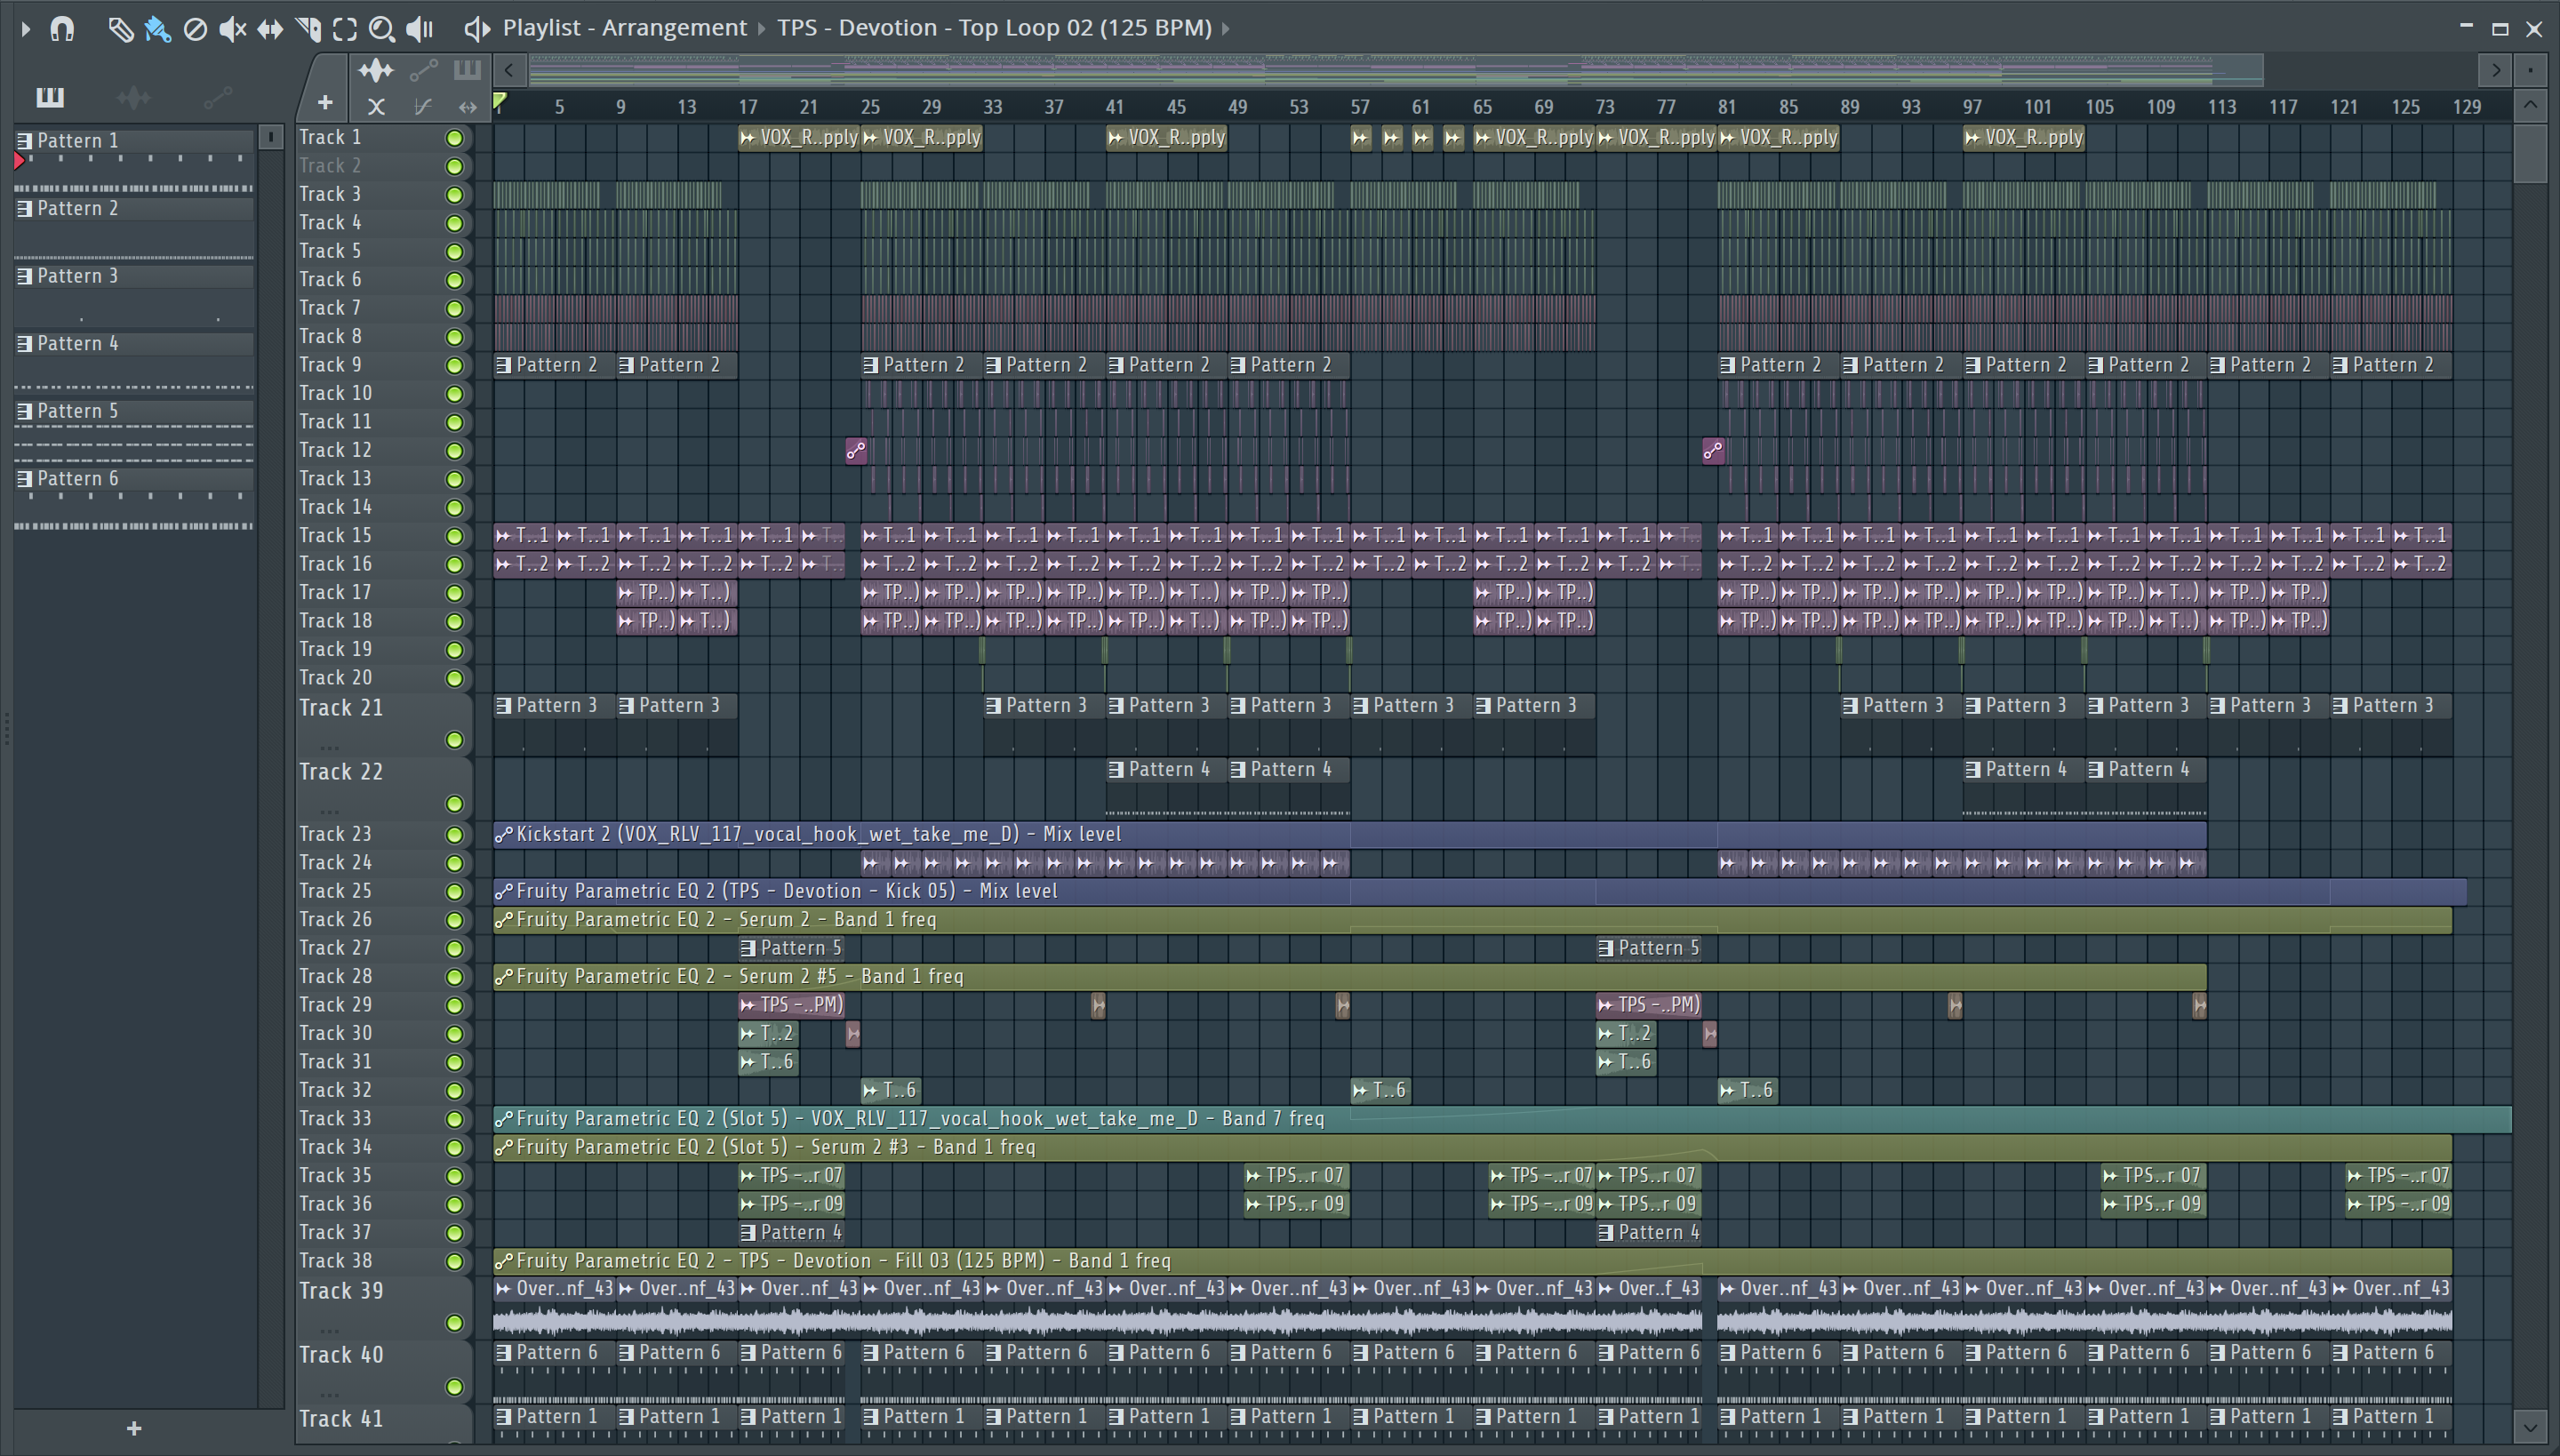Toggle automation clip focus icon
The width and height of the screenshot is (2560, 1456).
(423, 70)
